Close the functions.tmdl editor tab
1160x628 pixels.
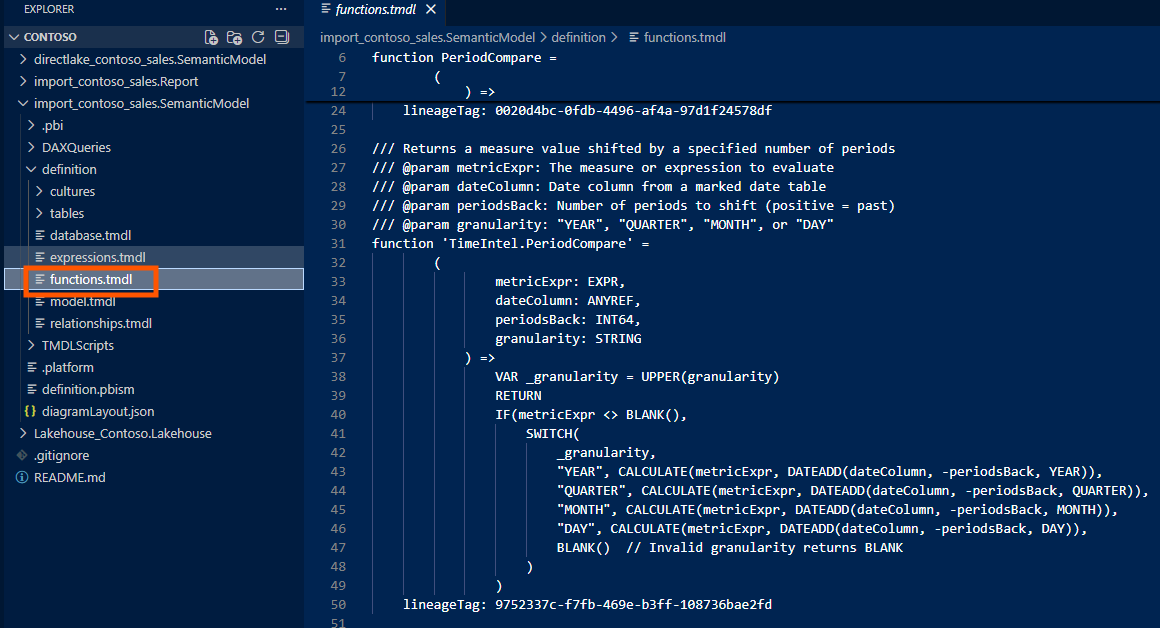(x=431, y=10)
